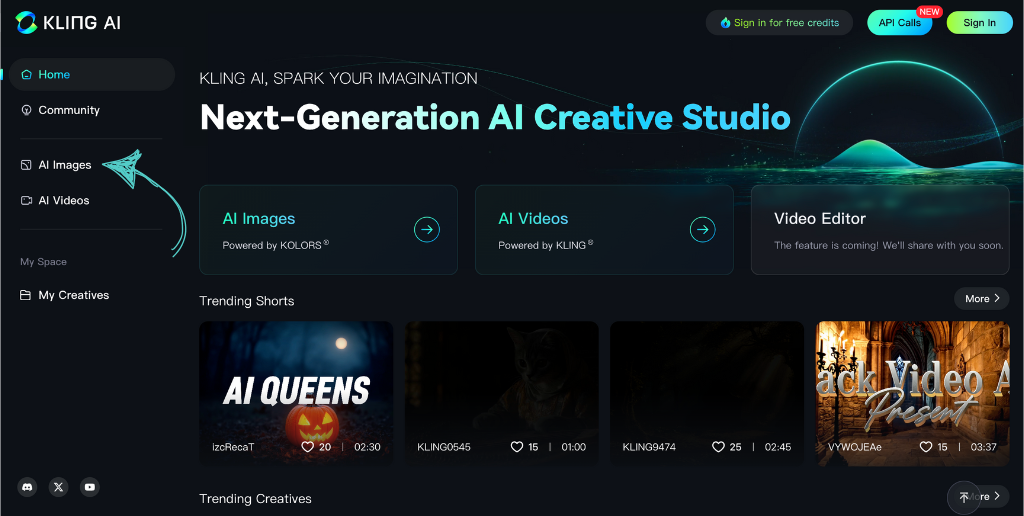Click the Powered by KOLORS text
Screen dimensions: 1024x516
276,246
